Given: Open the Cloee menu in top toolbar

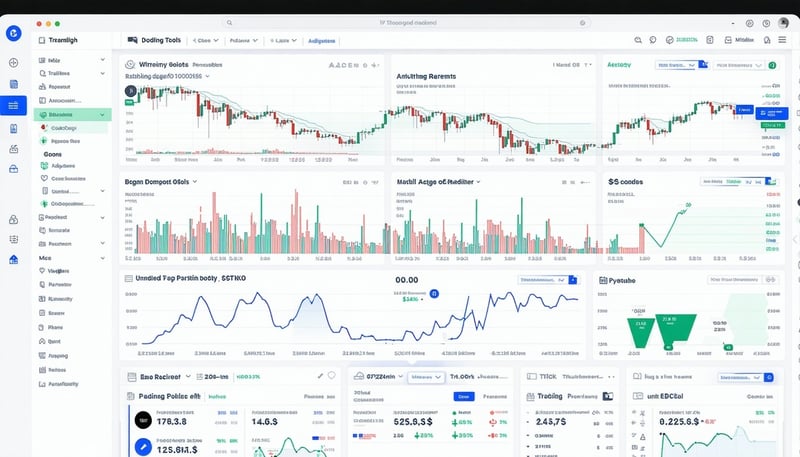Looking at the screenshot, I should 203,41.
